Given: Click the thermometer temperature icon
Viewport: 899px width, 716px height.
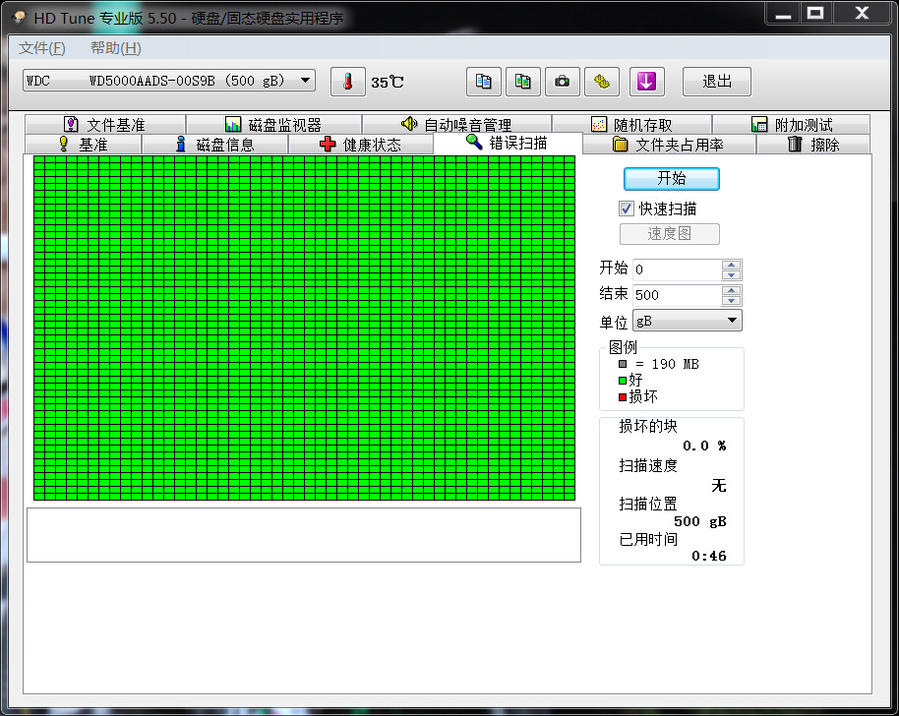Looking at the screenshot, I should [347, 82].
